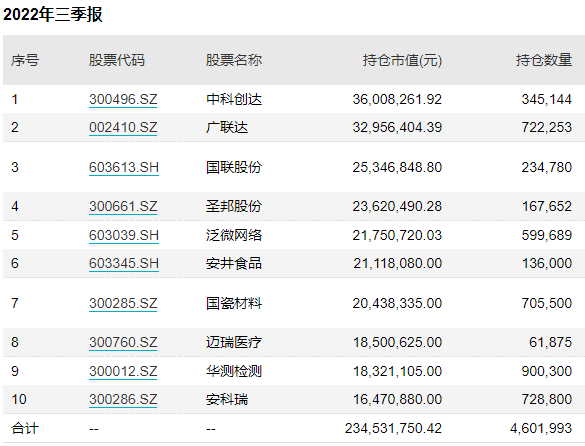Select the stock name 迈瑞医疗
This screenshot has width=585, height=446.
tap(234, 343)
